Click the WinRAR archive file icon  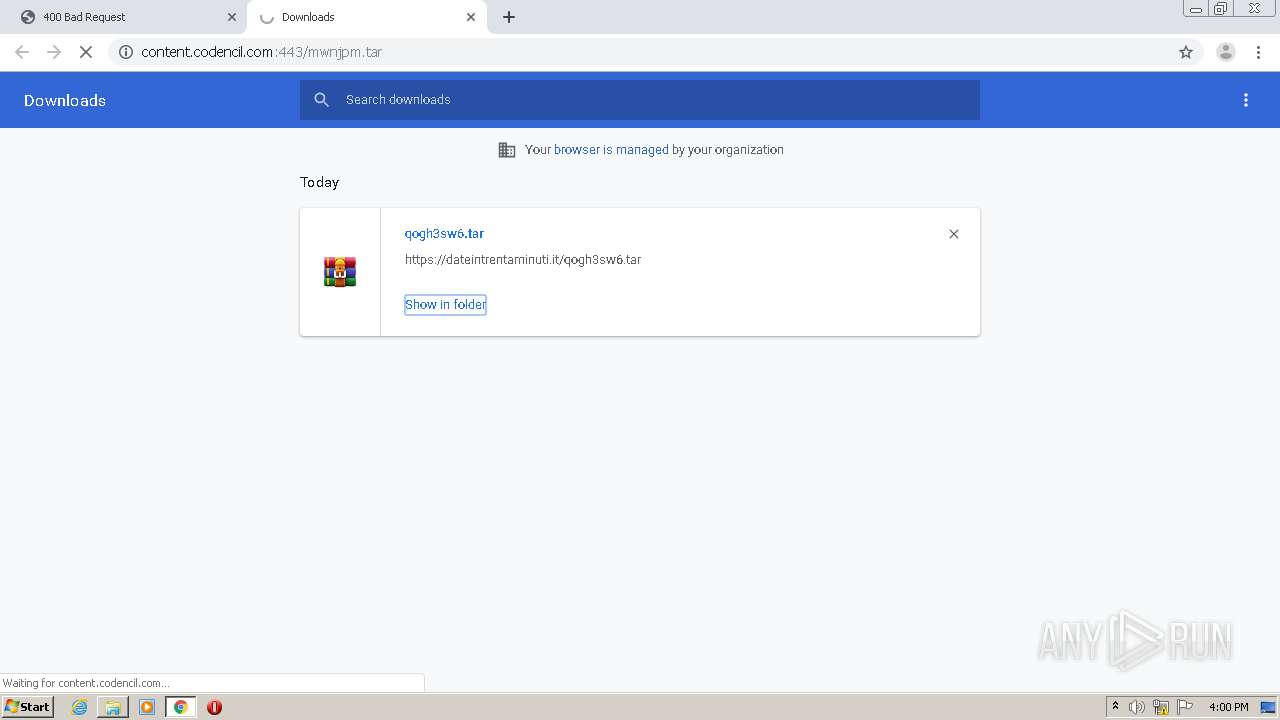pos(340,272)
